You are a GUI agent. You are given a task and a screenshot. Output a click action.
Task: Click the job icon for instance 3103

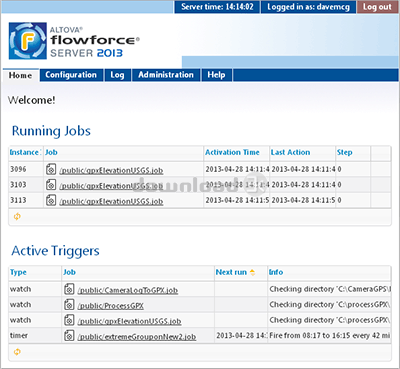click(51, 185)
